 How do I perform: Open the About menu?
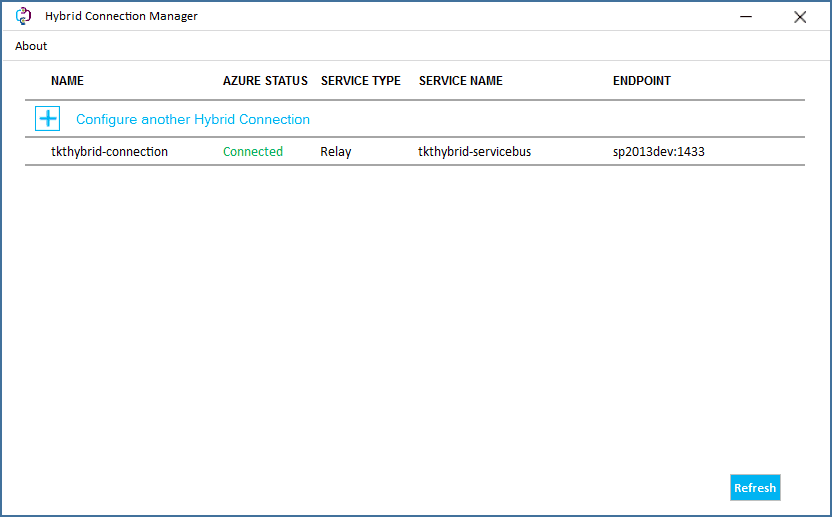pos(31,46)
